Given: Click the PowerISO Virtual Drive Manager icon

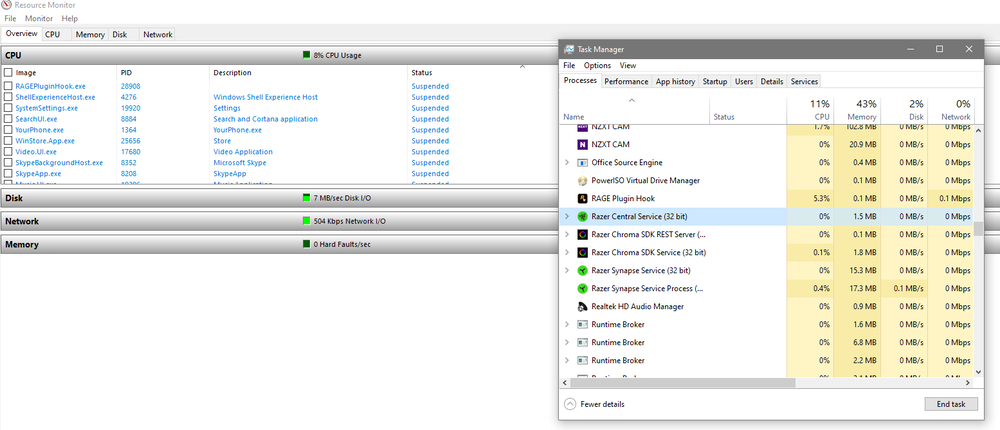Looking at the screenshot, I should (x=582, y=181).
